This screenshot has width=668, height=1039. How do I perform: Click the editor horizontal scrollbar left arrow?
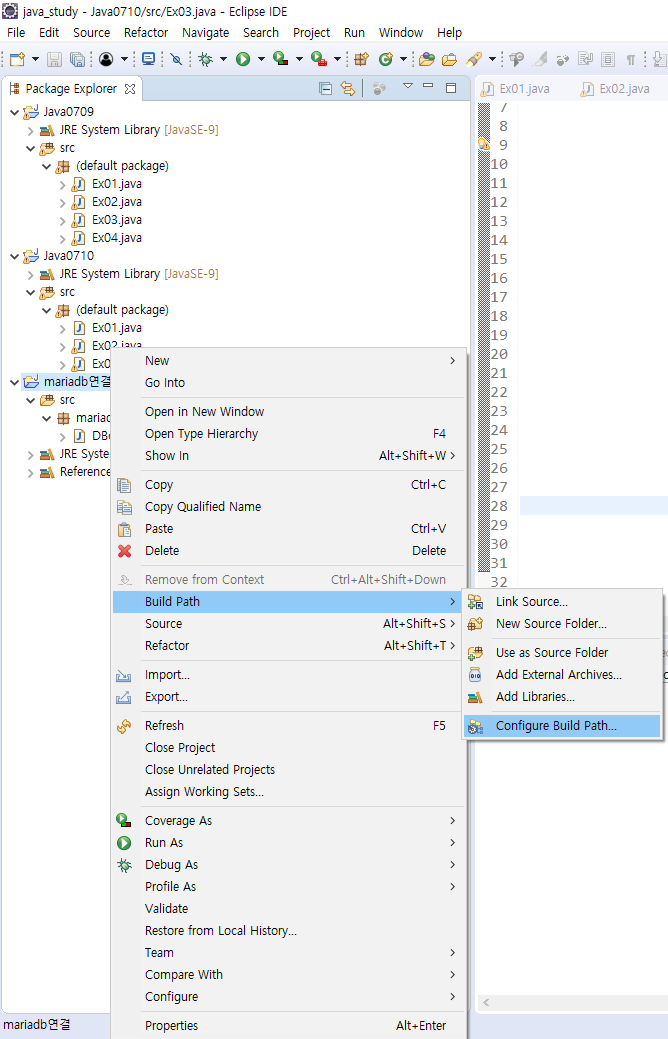[x=486, y=1003]
